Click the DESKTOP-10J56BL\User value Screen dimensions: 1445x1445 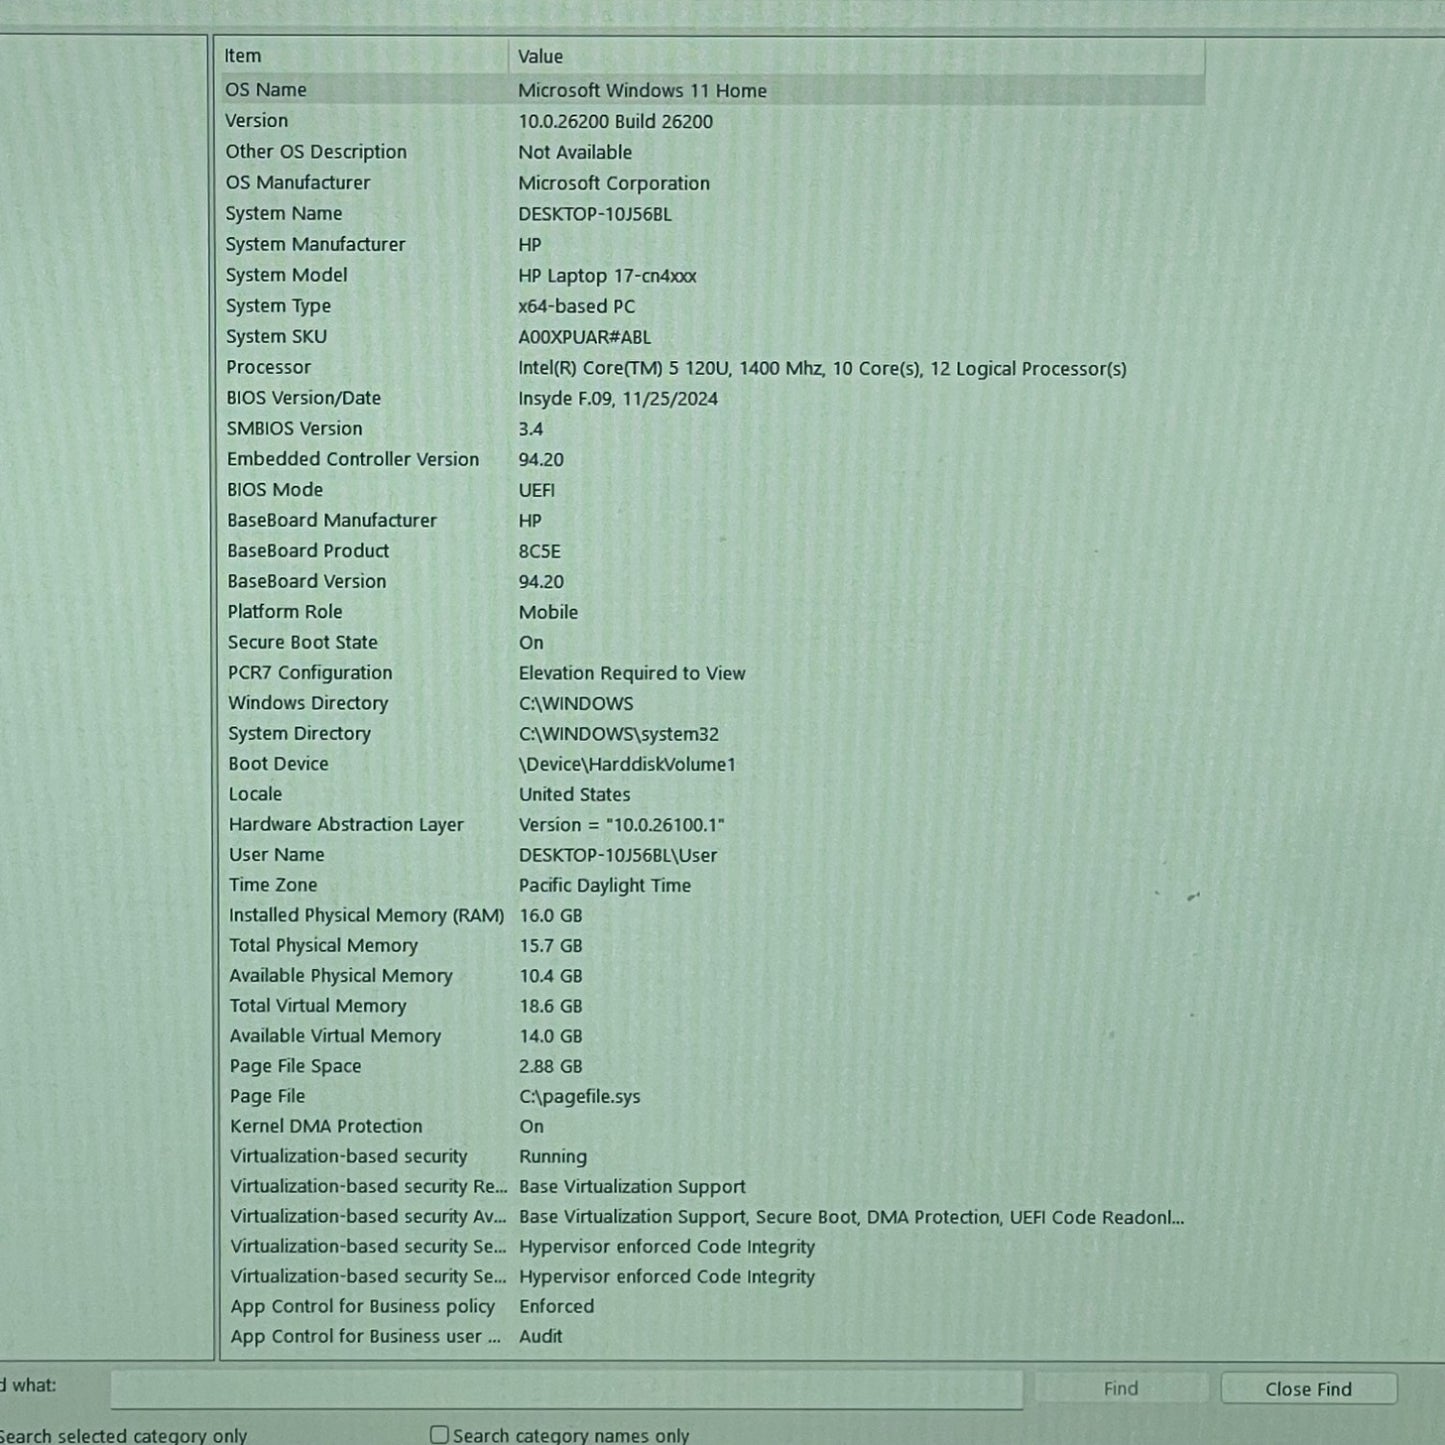click(x=618, y=855)
